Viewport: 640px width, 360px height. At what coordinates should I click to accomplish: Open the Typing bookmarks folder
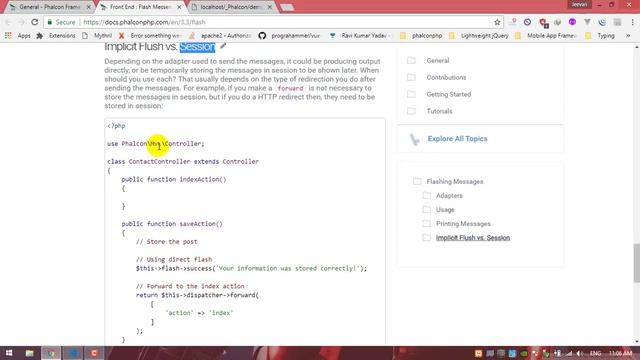tap(600, 36)
